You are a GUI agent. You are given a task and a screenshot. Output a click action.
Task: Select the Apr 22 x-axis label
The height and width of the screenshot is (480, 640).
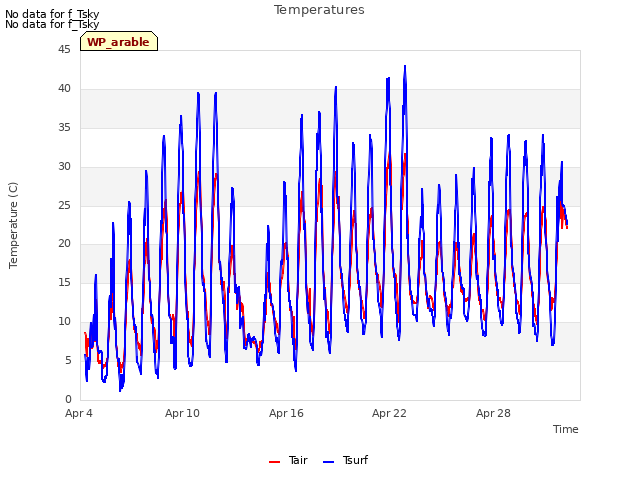(x=389, y=413)
